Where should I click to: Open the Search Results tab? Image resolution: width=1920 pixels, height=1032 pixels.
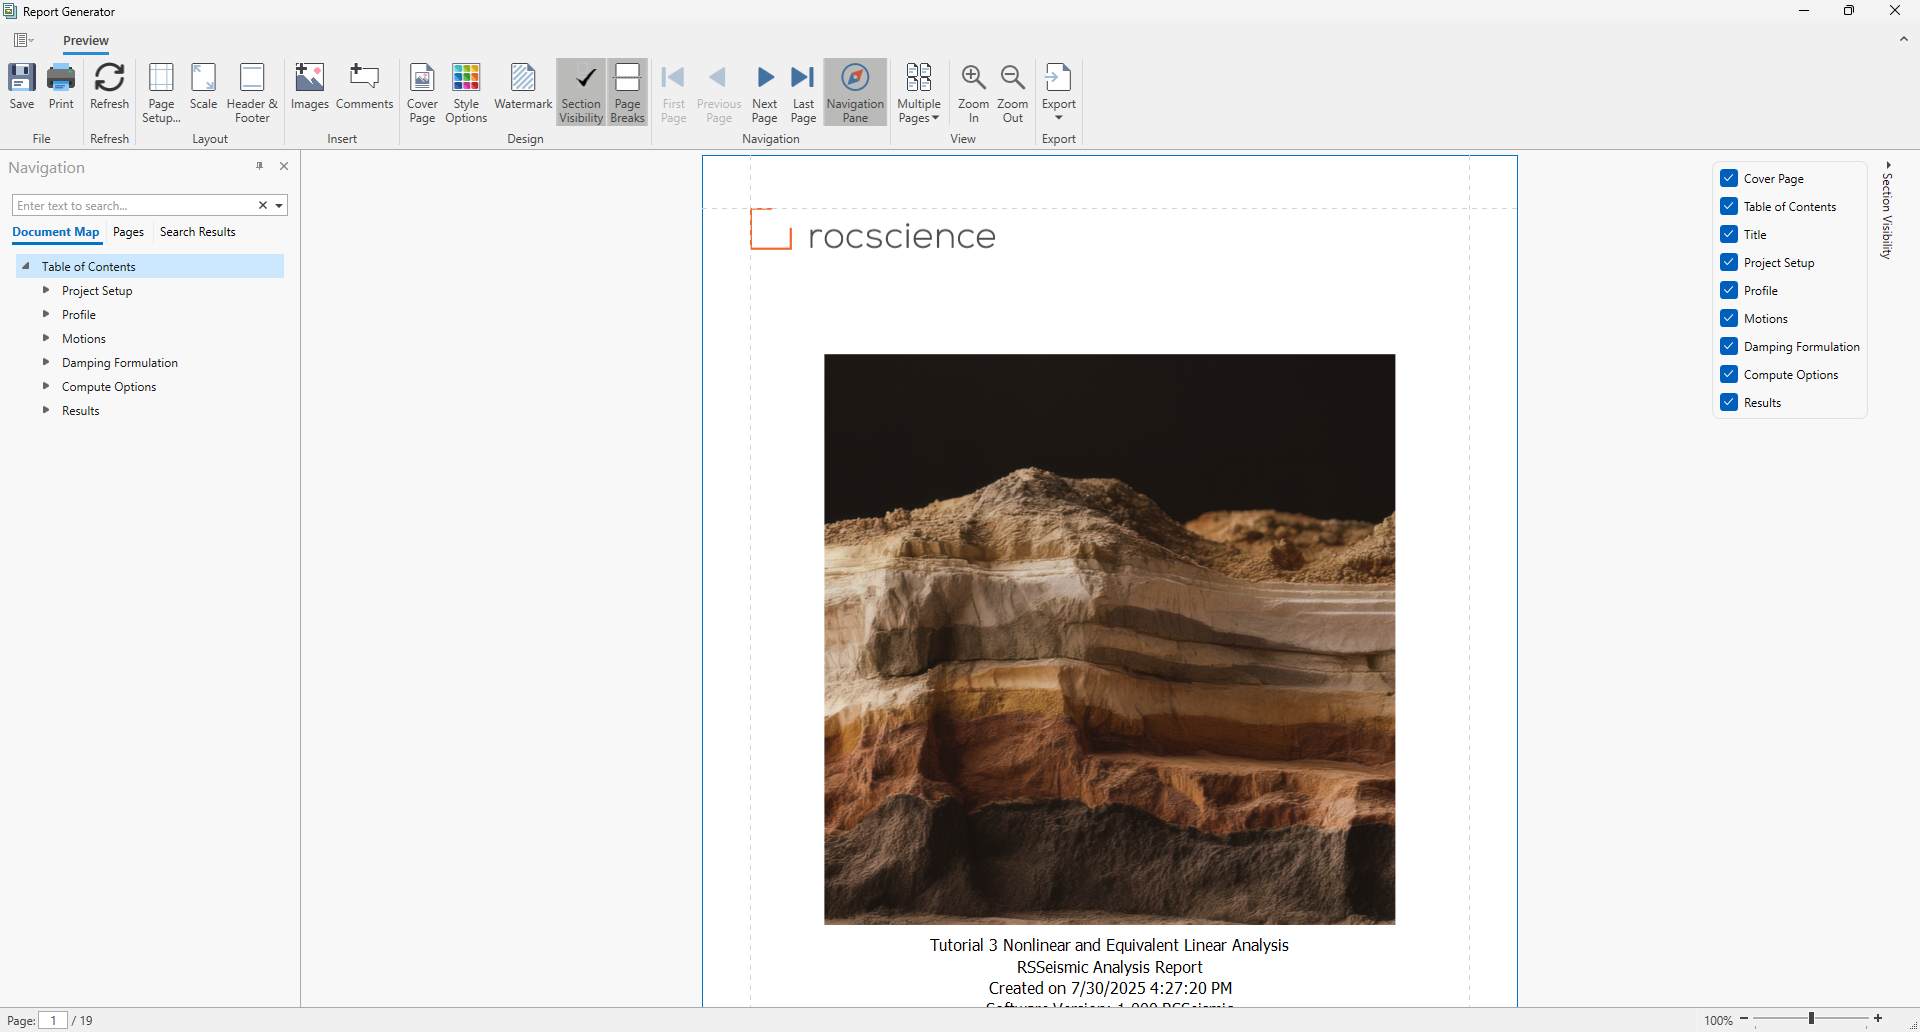click(198, 232)
